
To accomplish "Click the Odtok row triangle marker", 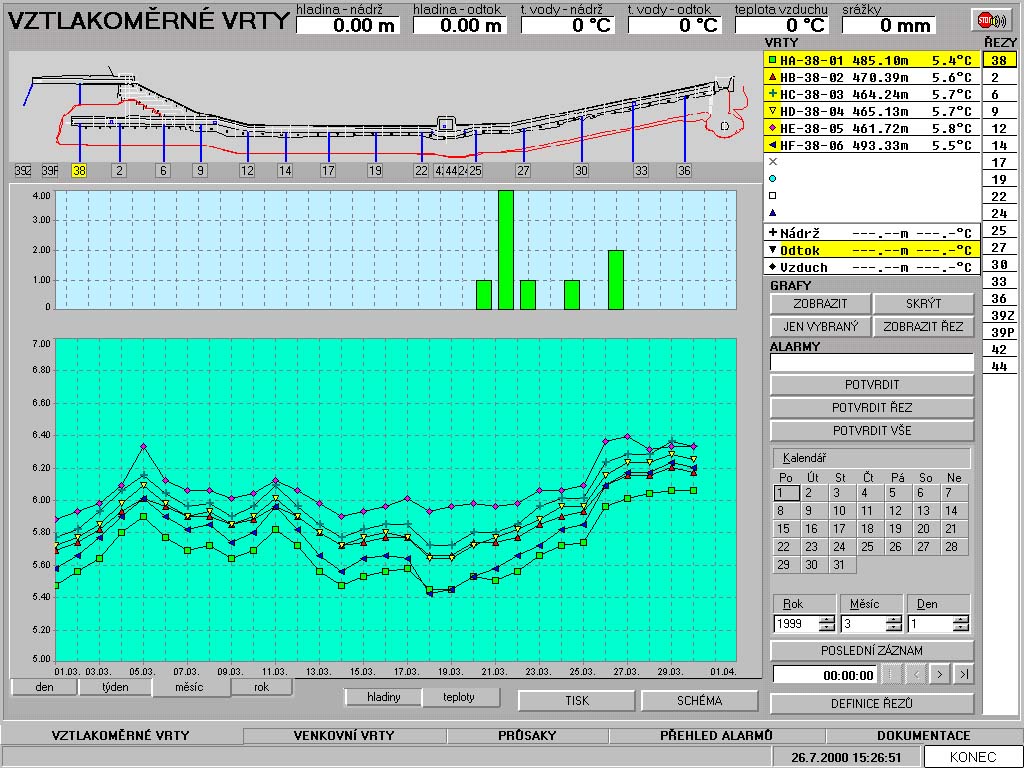I will click(x=772, y=250).
